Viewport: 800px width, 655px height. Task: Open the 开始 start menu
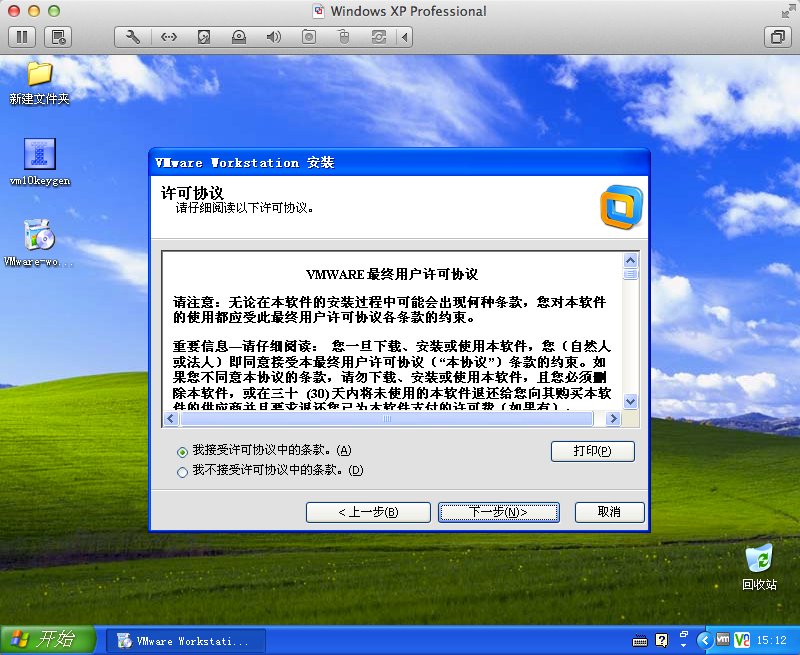[47, 640]
